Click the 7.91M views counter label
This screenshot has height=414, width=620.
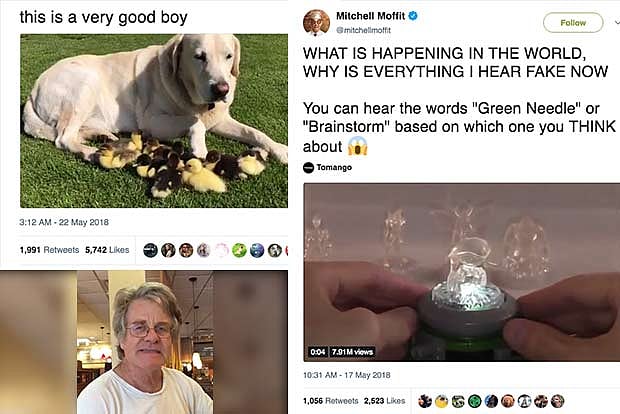click(x=352, y=352)
